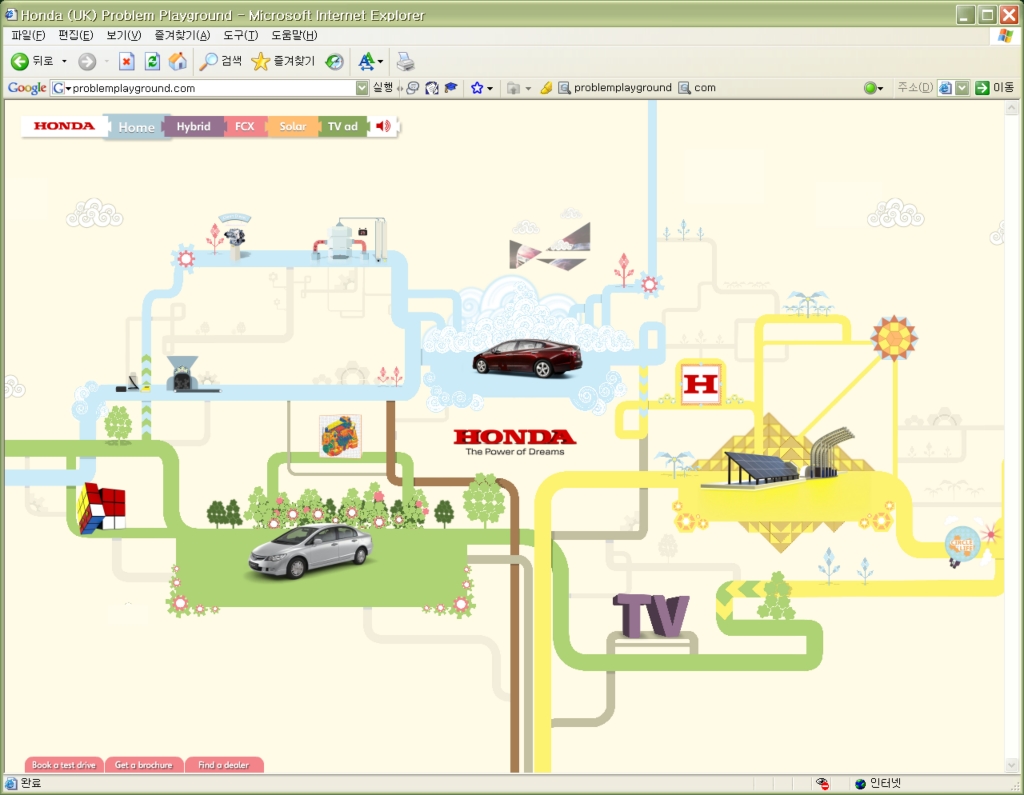Stop page loading with red X icon
The width and height of the screenshot is (1024, 795).
pyautogui.click(x=127, y=61)
